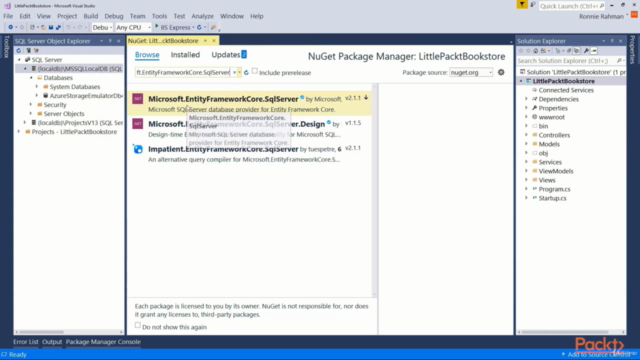Viewport: 640px width, 360px height.
Task: Refresh the NuGet search results
Action: 246,73
